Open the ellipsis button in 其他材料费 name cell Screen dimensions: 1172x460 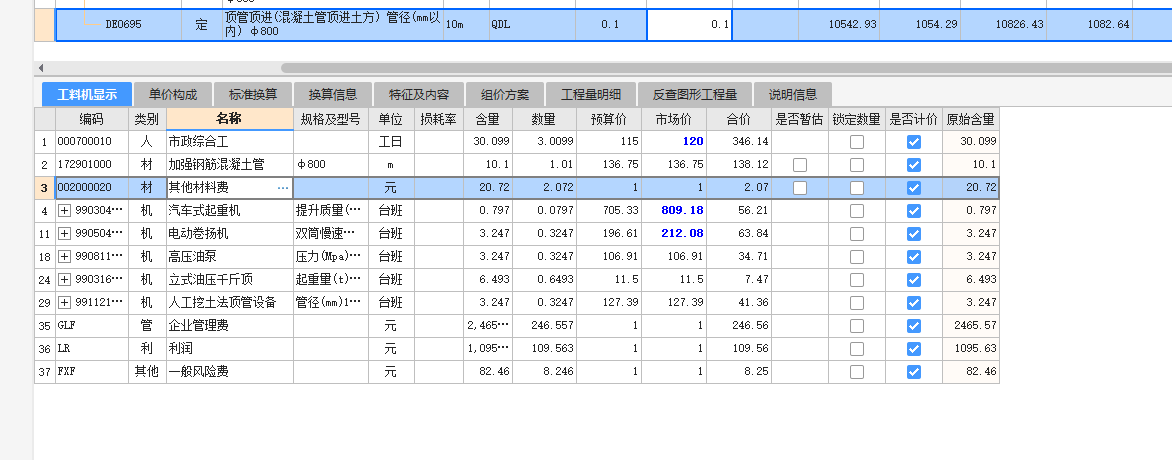(283, 188)
